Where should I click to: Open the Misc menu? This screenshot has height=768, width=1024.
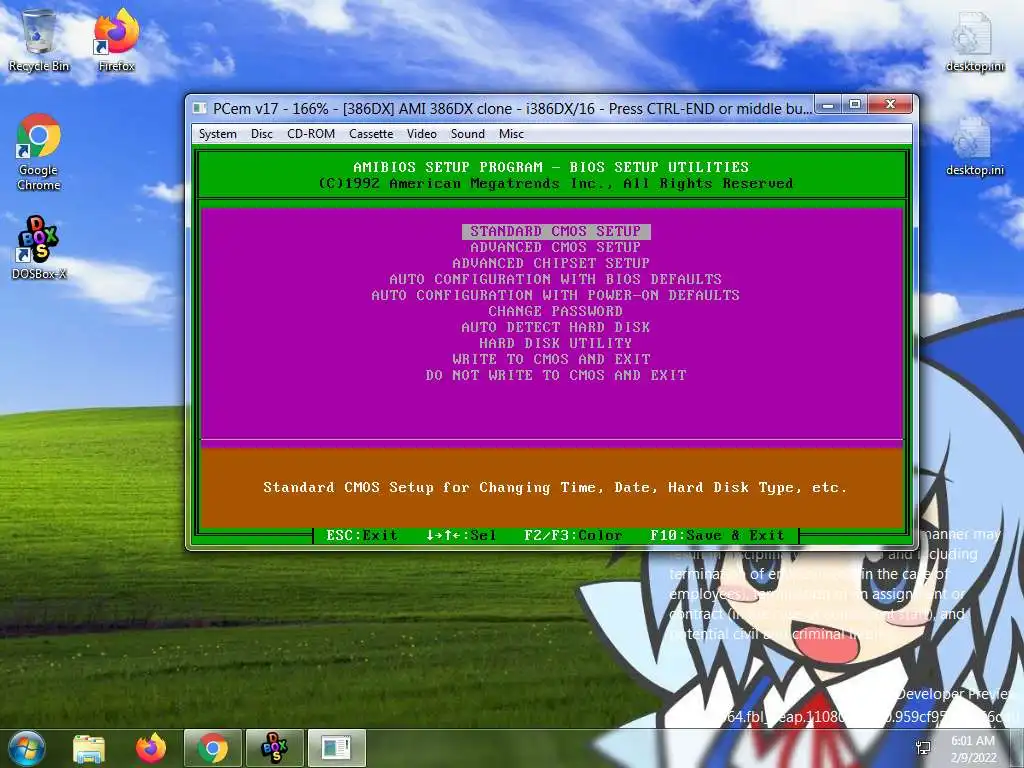(x=511, y=134)
